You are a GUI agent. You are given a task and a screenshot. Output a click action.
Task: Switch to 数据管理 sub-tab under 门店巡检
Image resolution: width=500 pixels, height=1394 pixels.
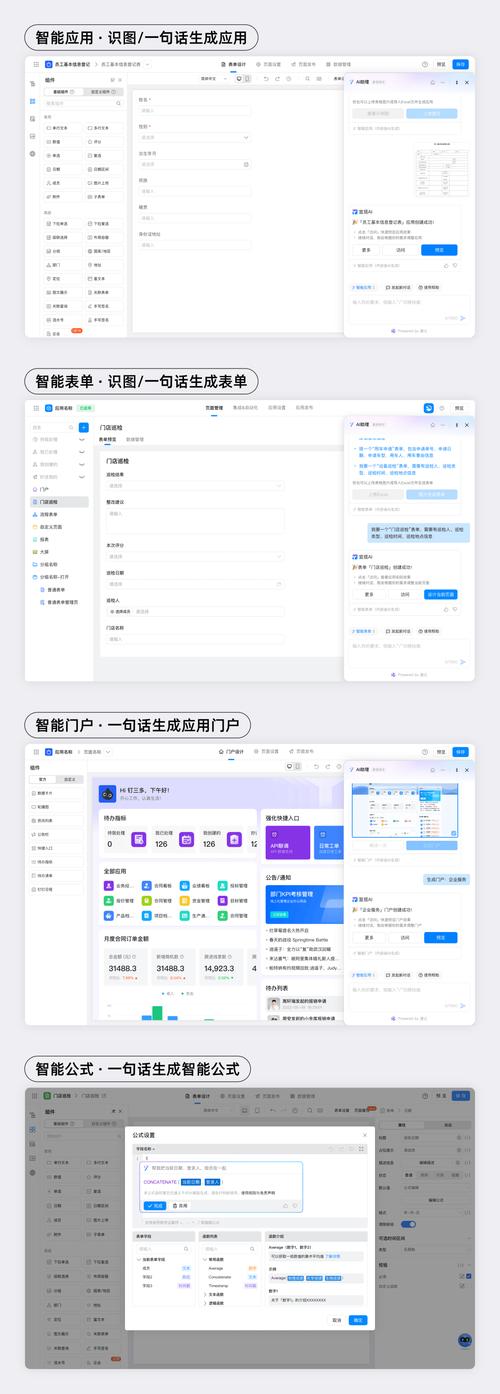(x=135, y=439)
